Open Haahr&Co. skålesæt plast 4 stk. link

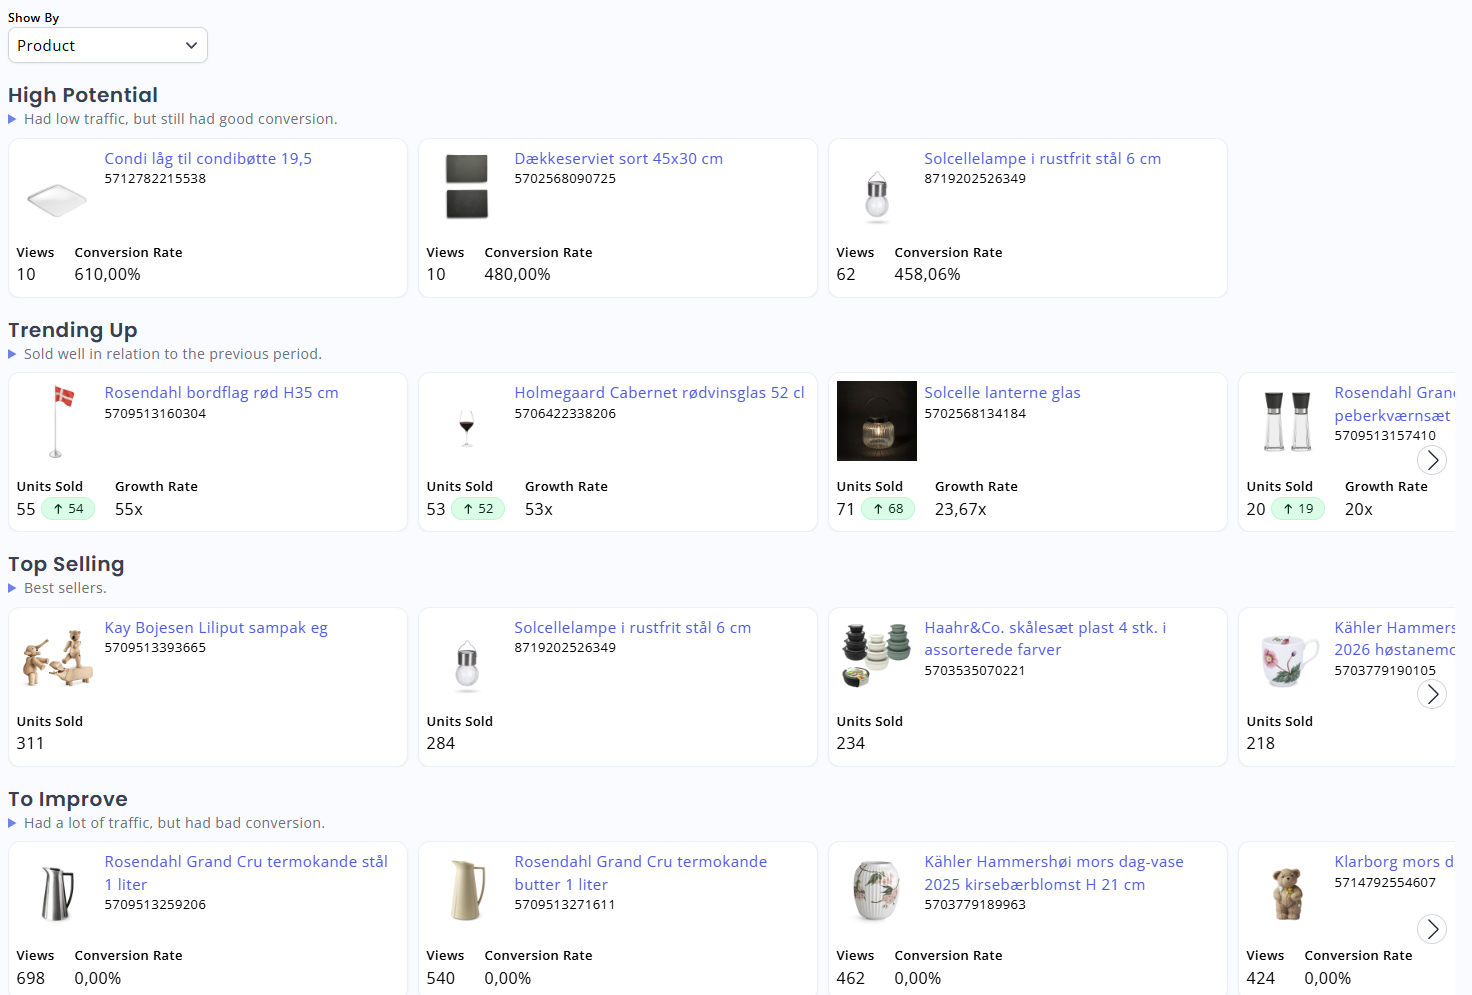(x=1045, y=638)
